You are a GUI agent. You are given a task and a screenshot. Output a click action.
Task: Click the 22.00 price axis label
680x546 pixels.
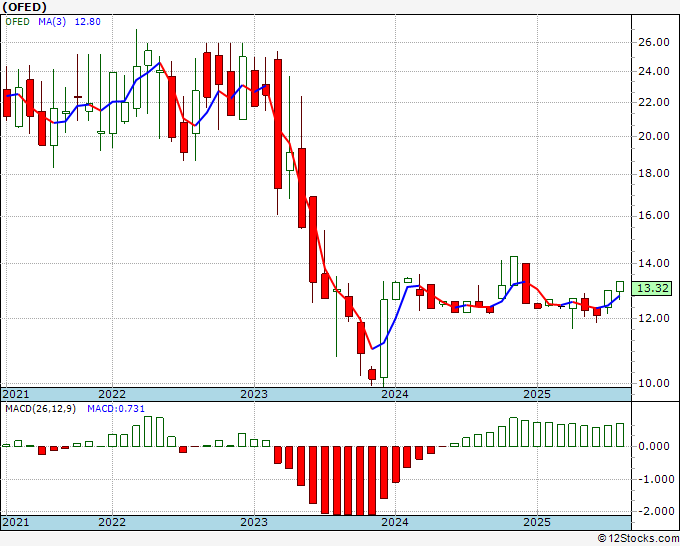tap(654, 102)
